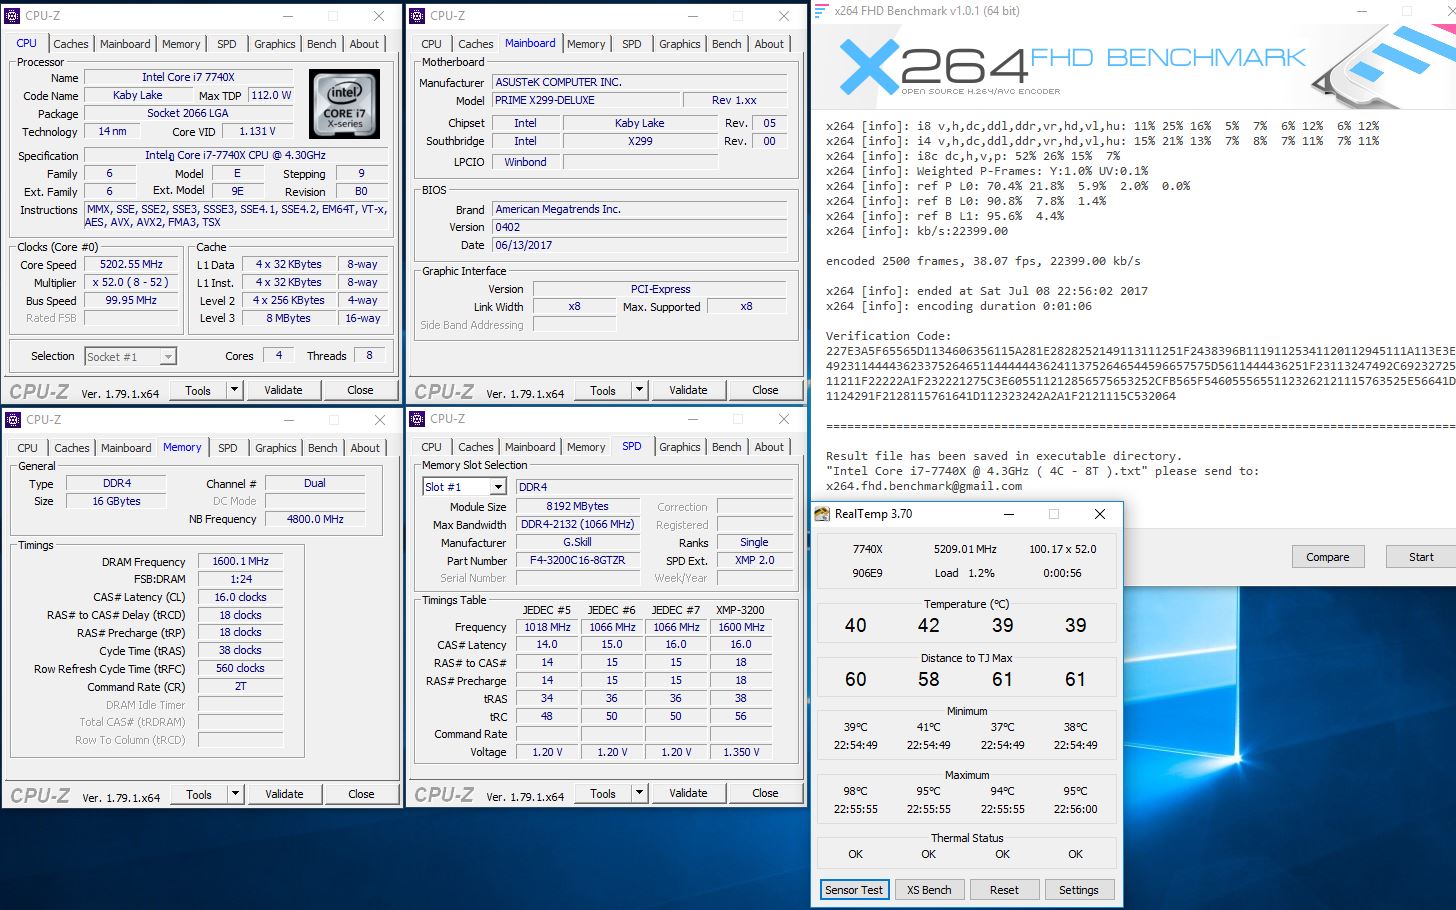Click the Part Number field F4-3200C16-8GTZR

pyautogui.click(x=577, y=561)
